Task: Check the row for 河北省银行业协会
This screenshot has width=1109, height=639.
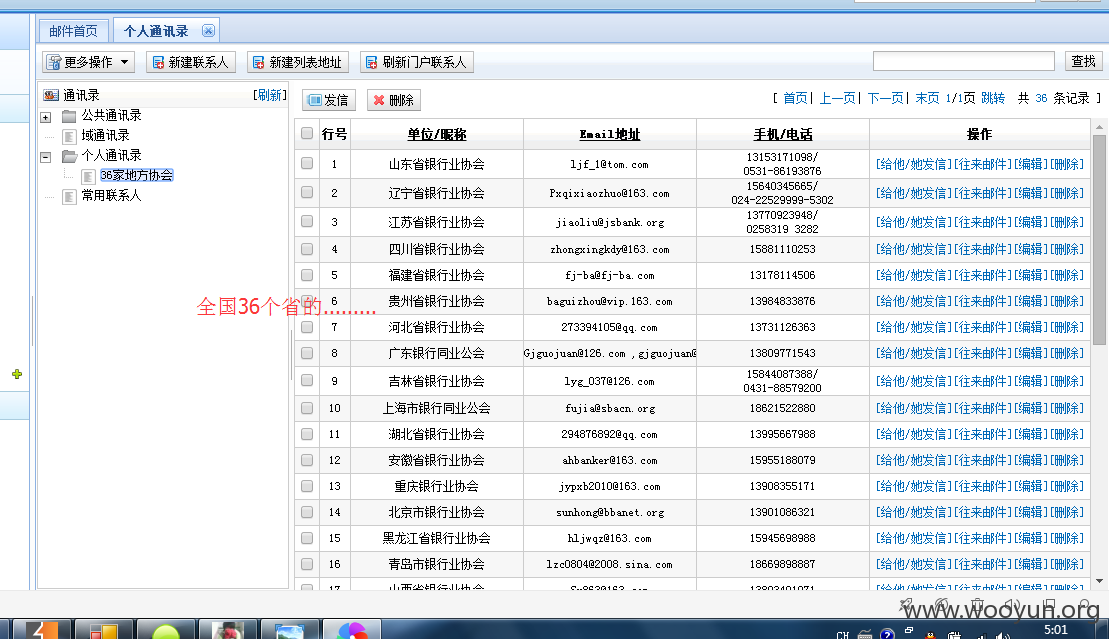Action: tap(307, 327)
